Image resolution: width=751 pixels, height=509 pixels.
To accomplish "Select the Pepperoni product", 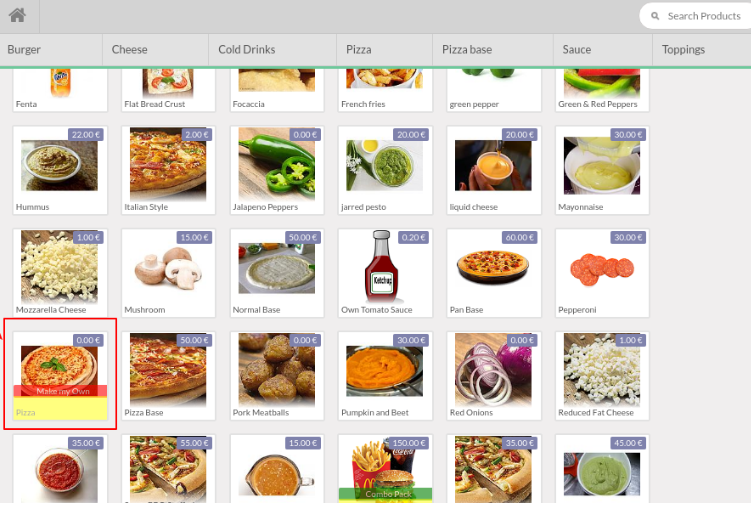I will click(x=602, y=273).
